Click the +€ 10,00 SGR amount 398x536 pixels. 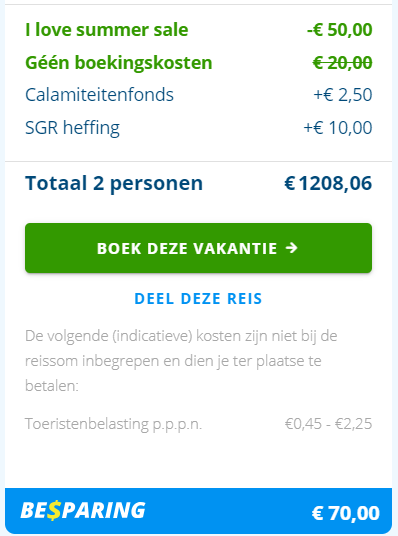click(x=338, y=128)
